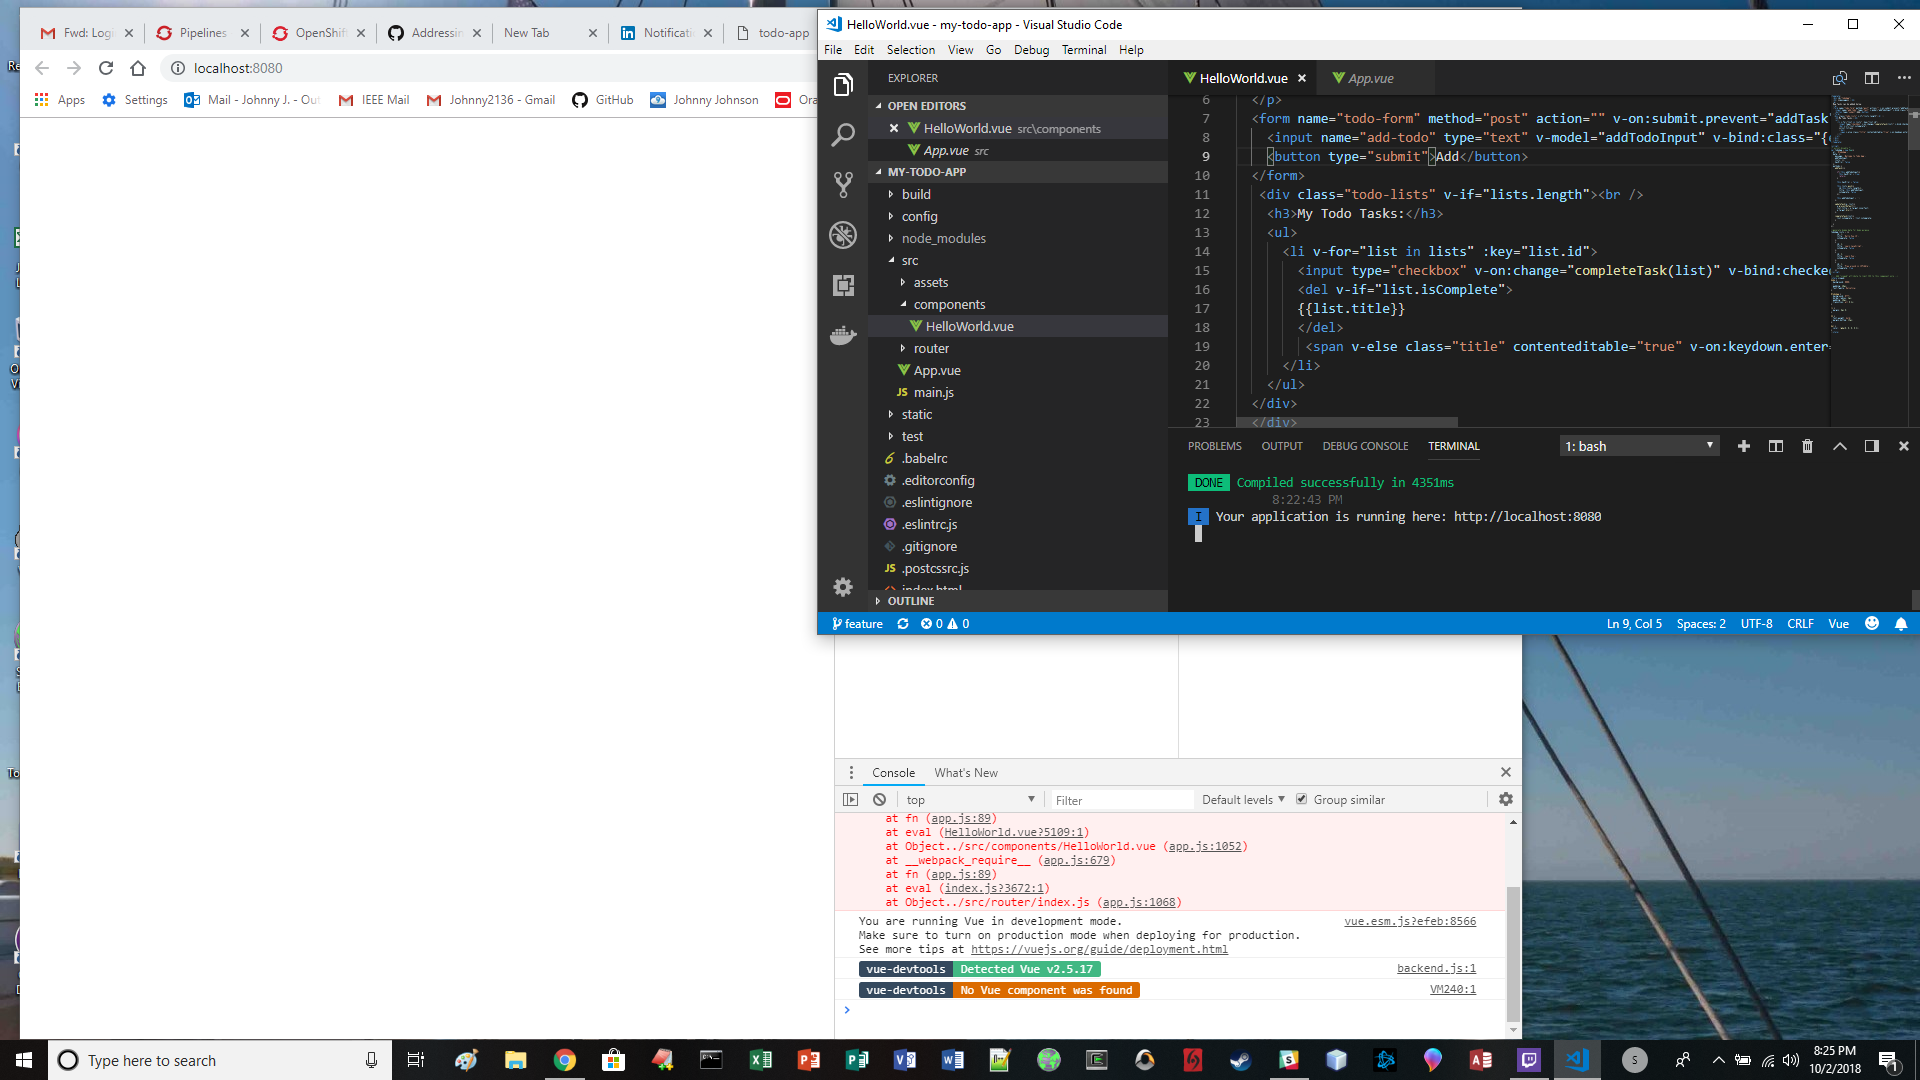Click Split Terminal icon in panel
Viewport: 1920px width, 1080px height.
pos(1775,446)
